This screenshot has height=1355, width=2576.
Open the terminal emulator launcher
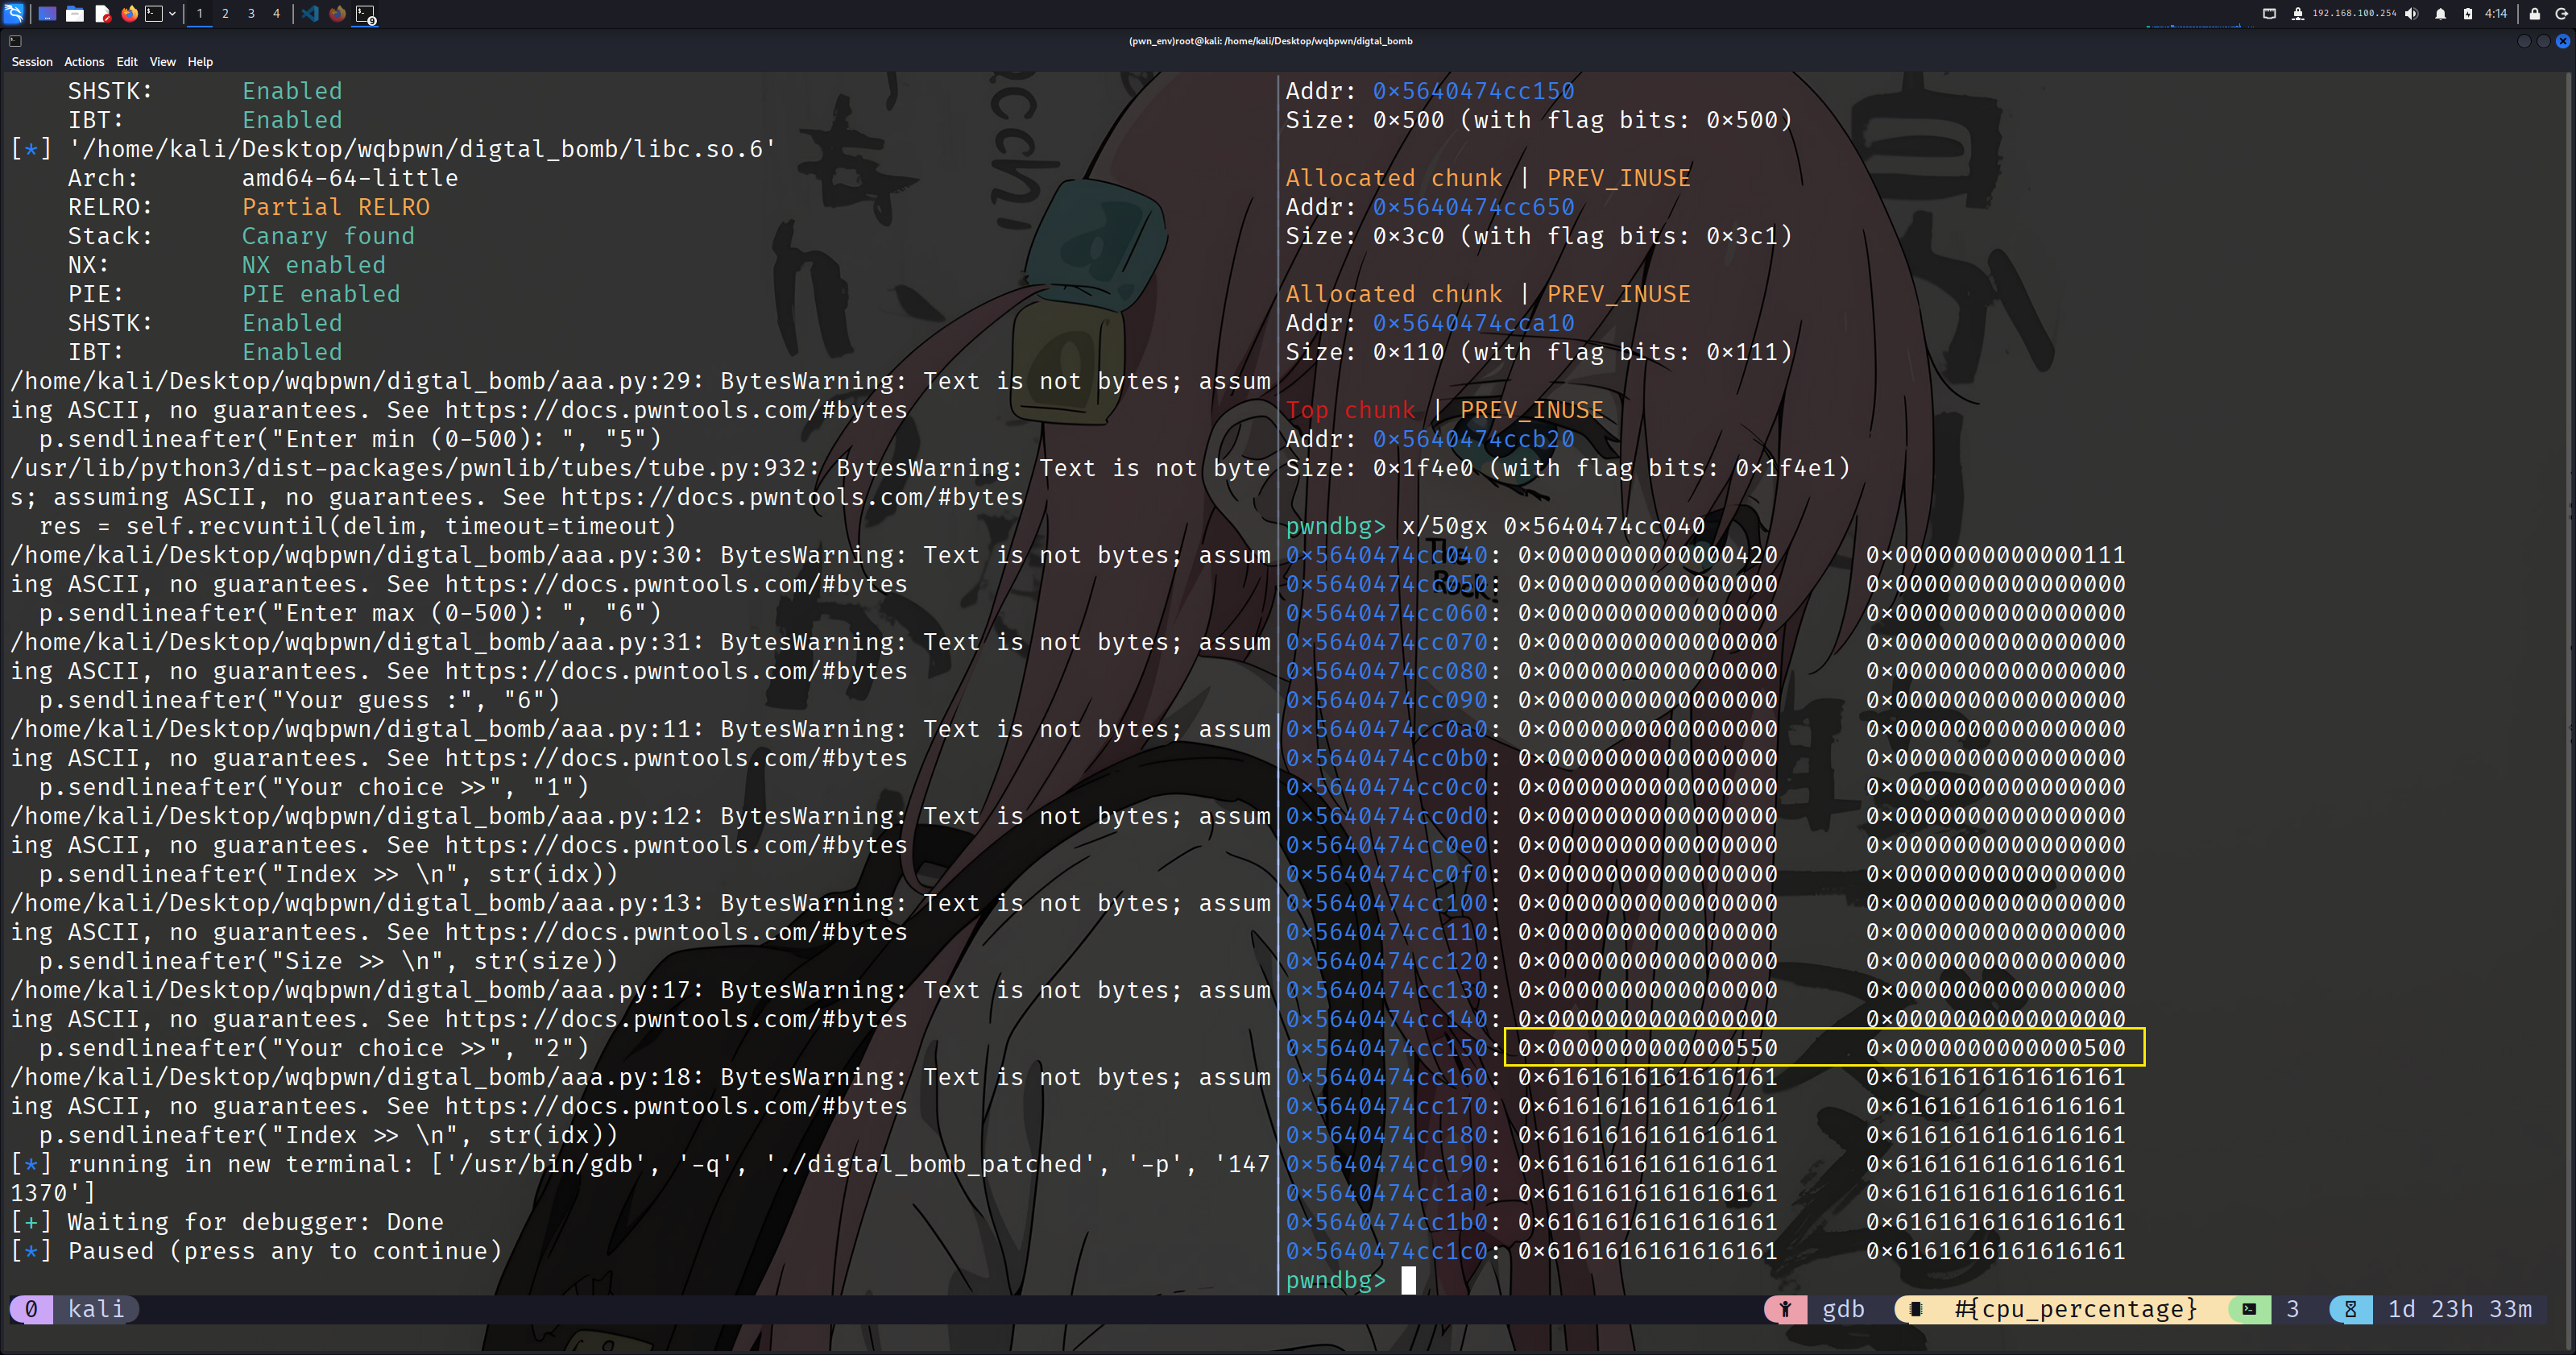tap(154, 14)
